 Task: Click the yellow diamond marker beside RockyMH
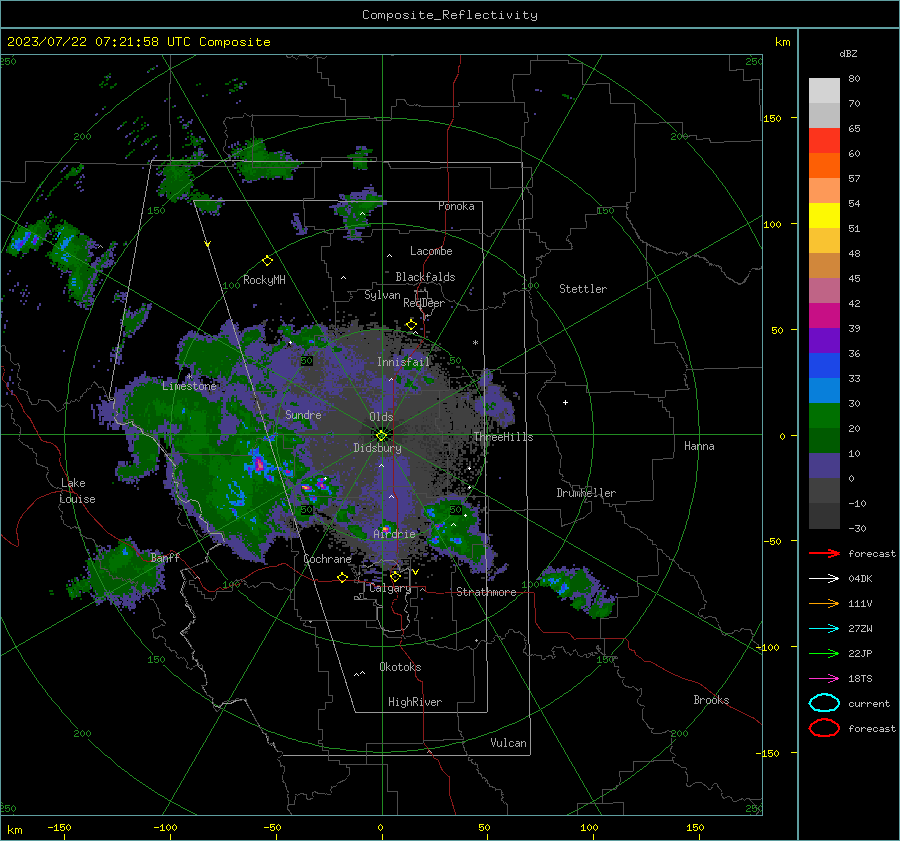click(x=267, y=261)
